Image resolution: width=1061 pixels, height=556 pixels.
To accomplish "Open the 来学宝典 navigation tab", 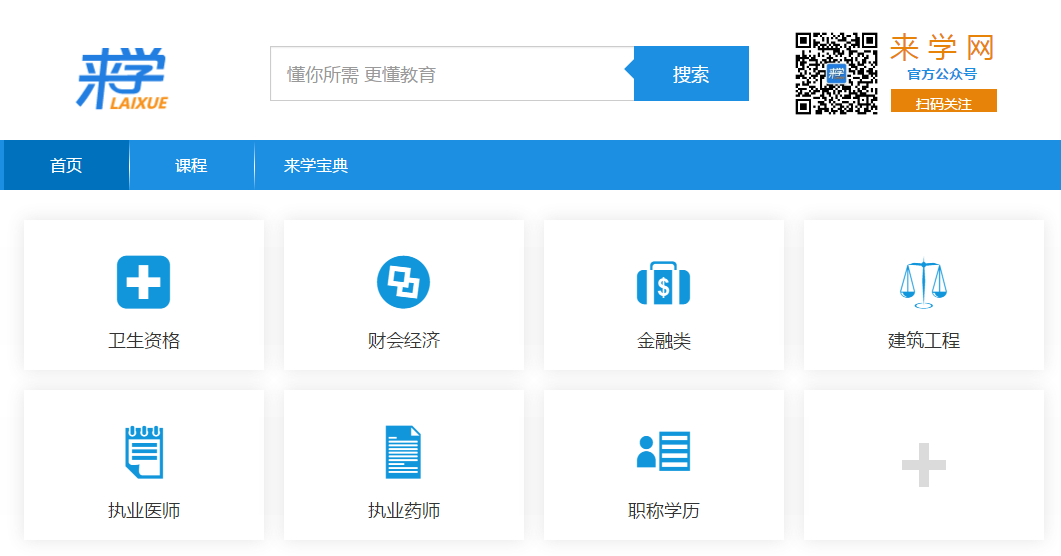I will [x=316, y=165].
